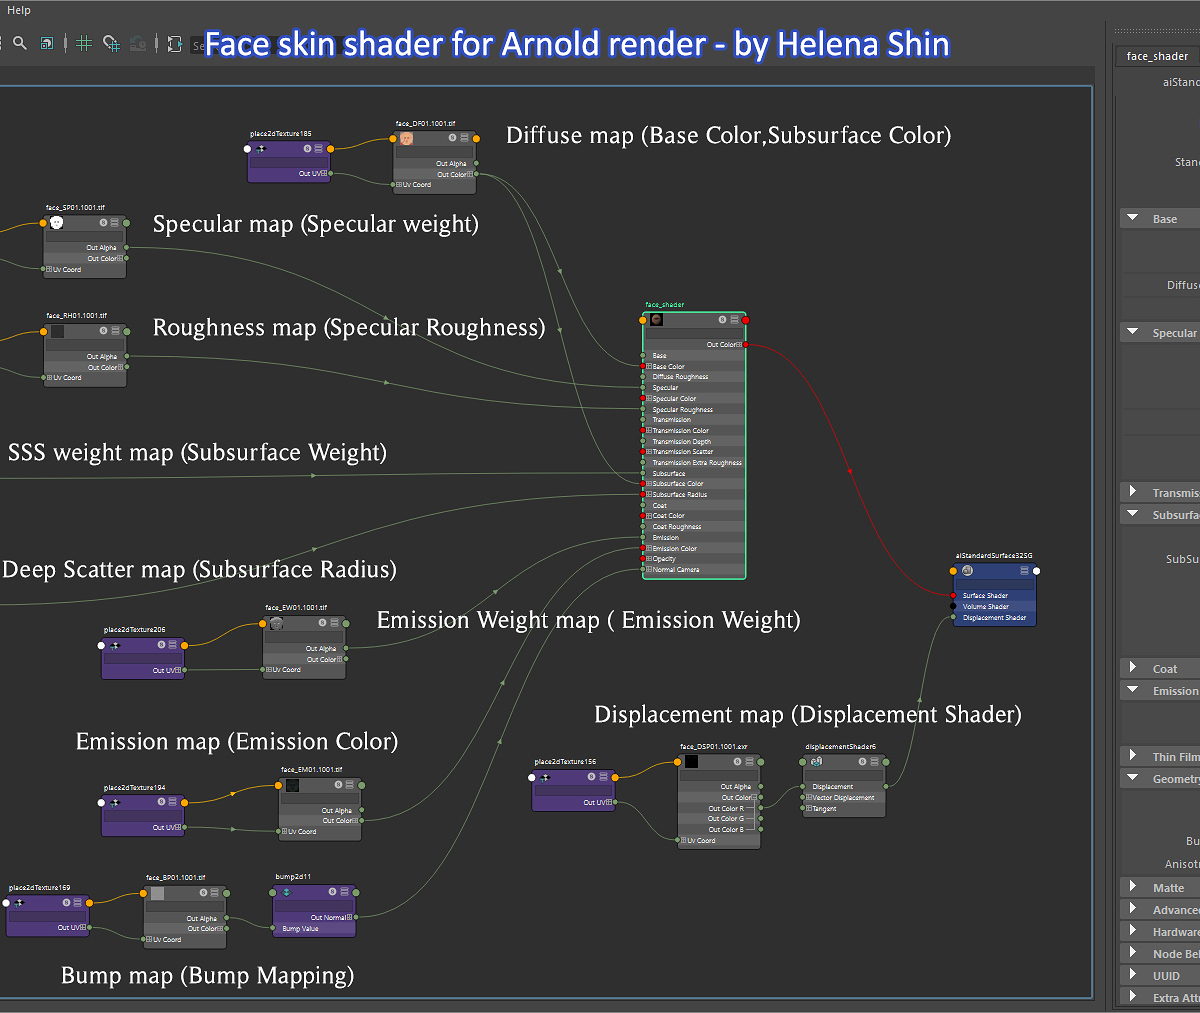Expand Subsurface Radius plus on face_shader

click(x=649, y=495)
